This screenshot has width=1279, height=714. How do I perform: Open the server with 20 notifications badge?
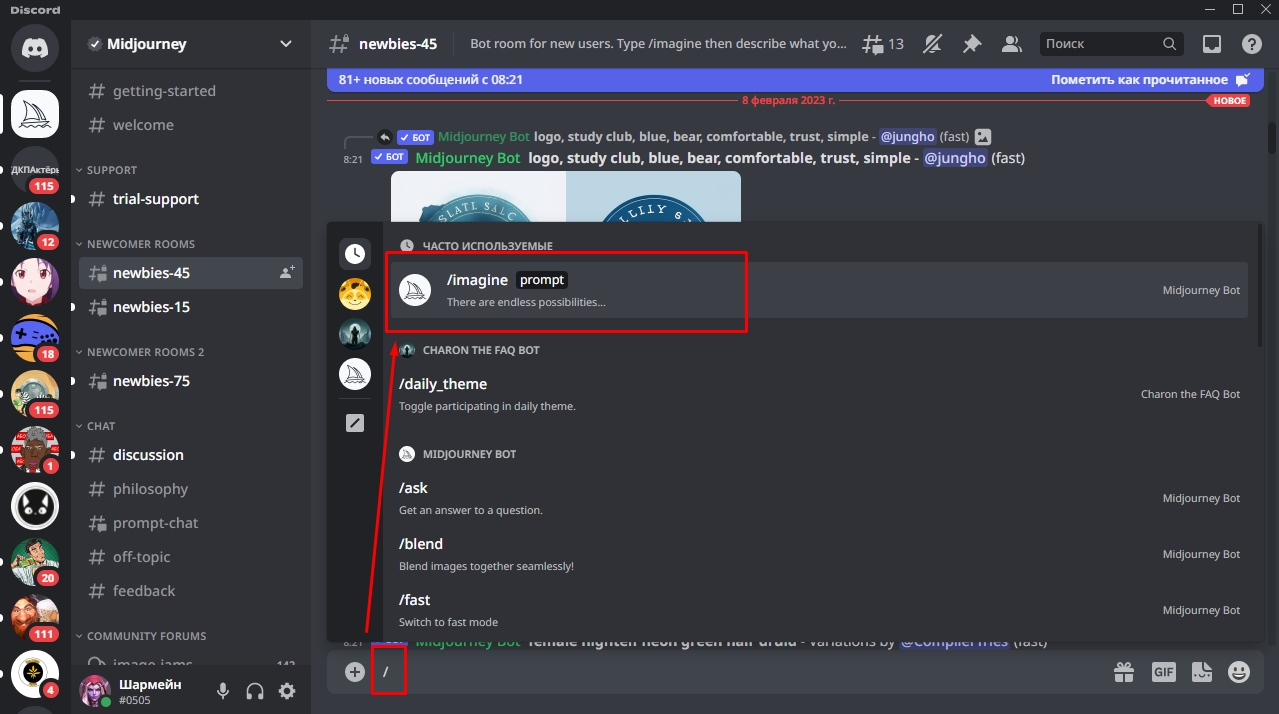(x=35, y=562)
